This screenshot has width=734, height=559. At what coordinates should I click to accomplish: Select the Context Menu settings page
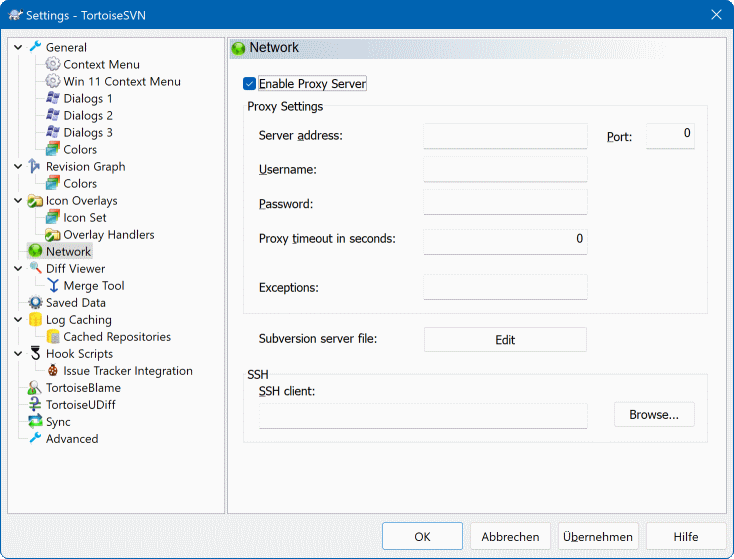[x=102, y=64]
